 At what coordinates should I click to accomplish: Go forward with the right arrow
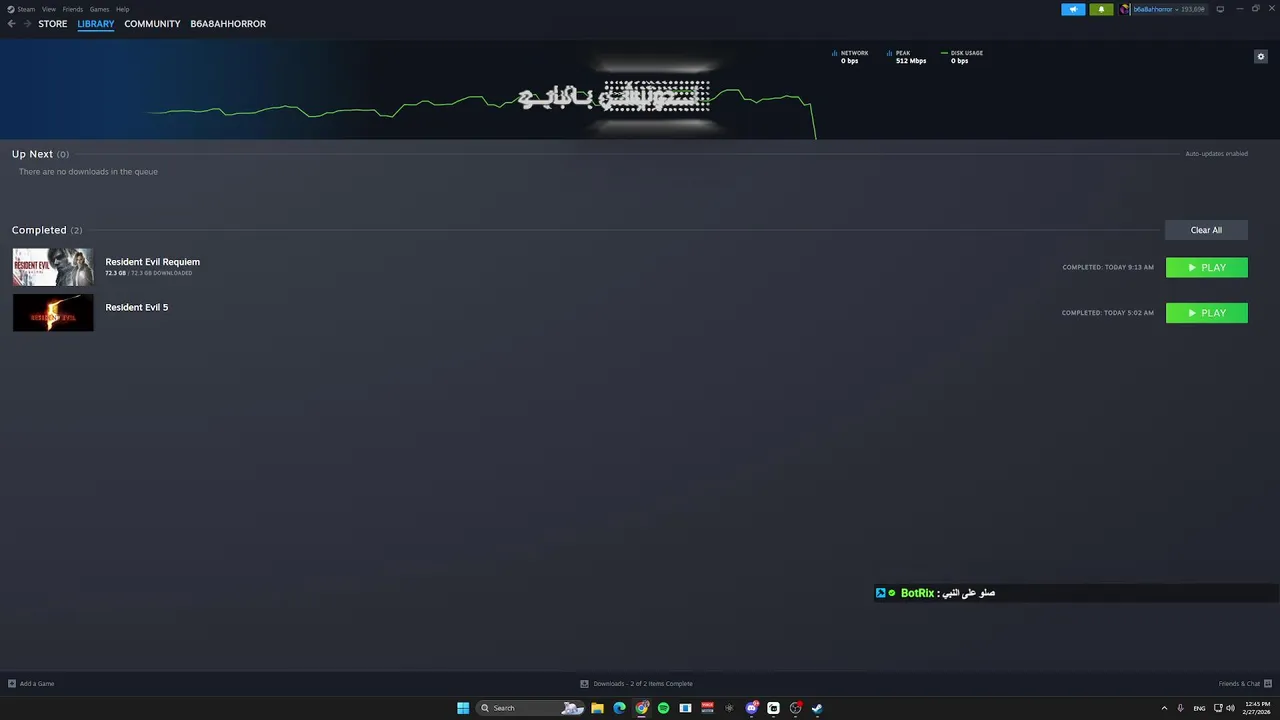[27, 24]
